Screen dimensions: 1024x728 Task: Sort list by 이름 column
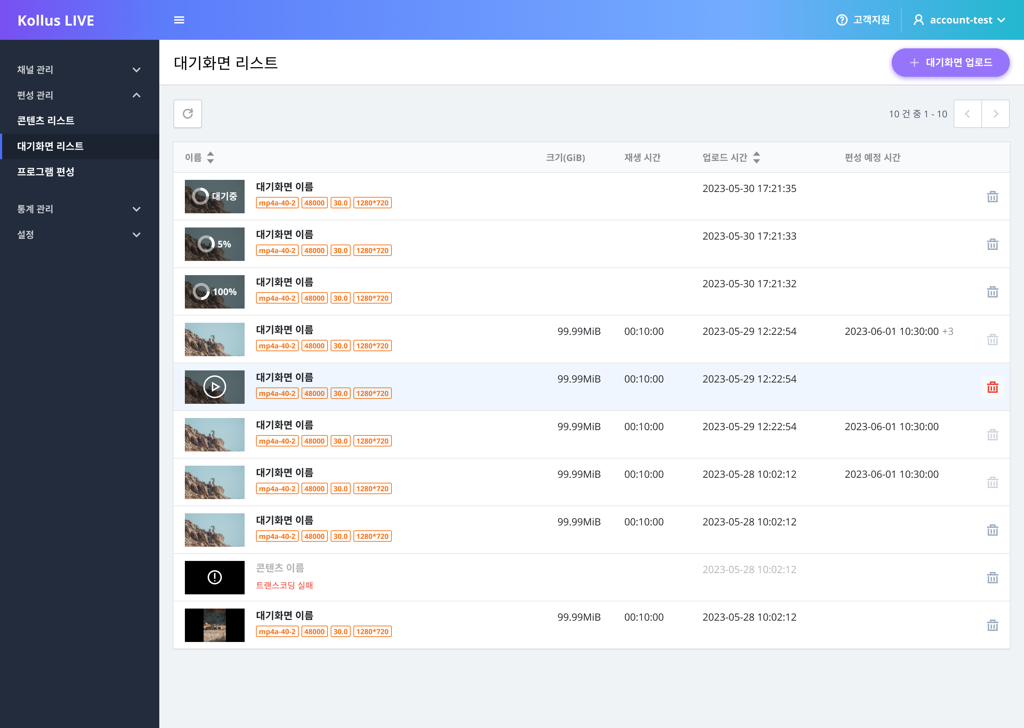[200, 158]
